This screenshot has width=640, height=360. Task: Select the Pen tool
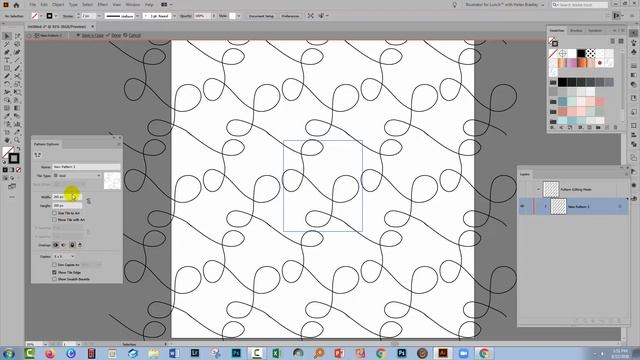pos(7,52)
